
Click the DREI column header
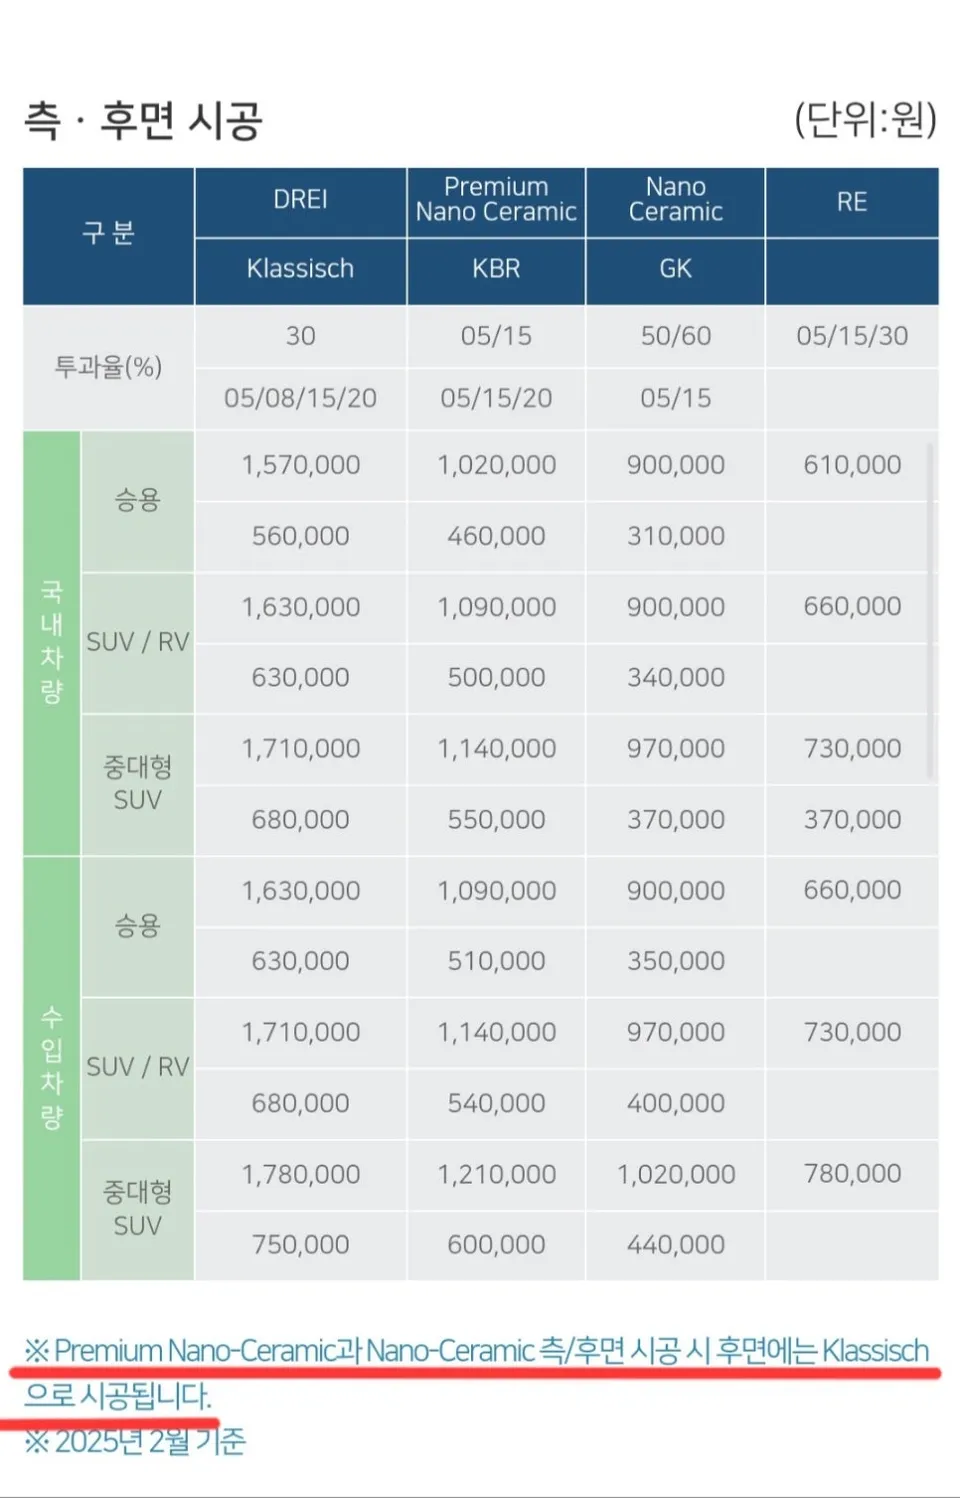tap(301, 201)
